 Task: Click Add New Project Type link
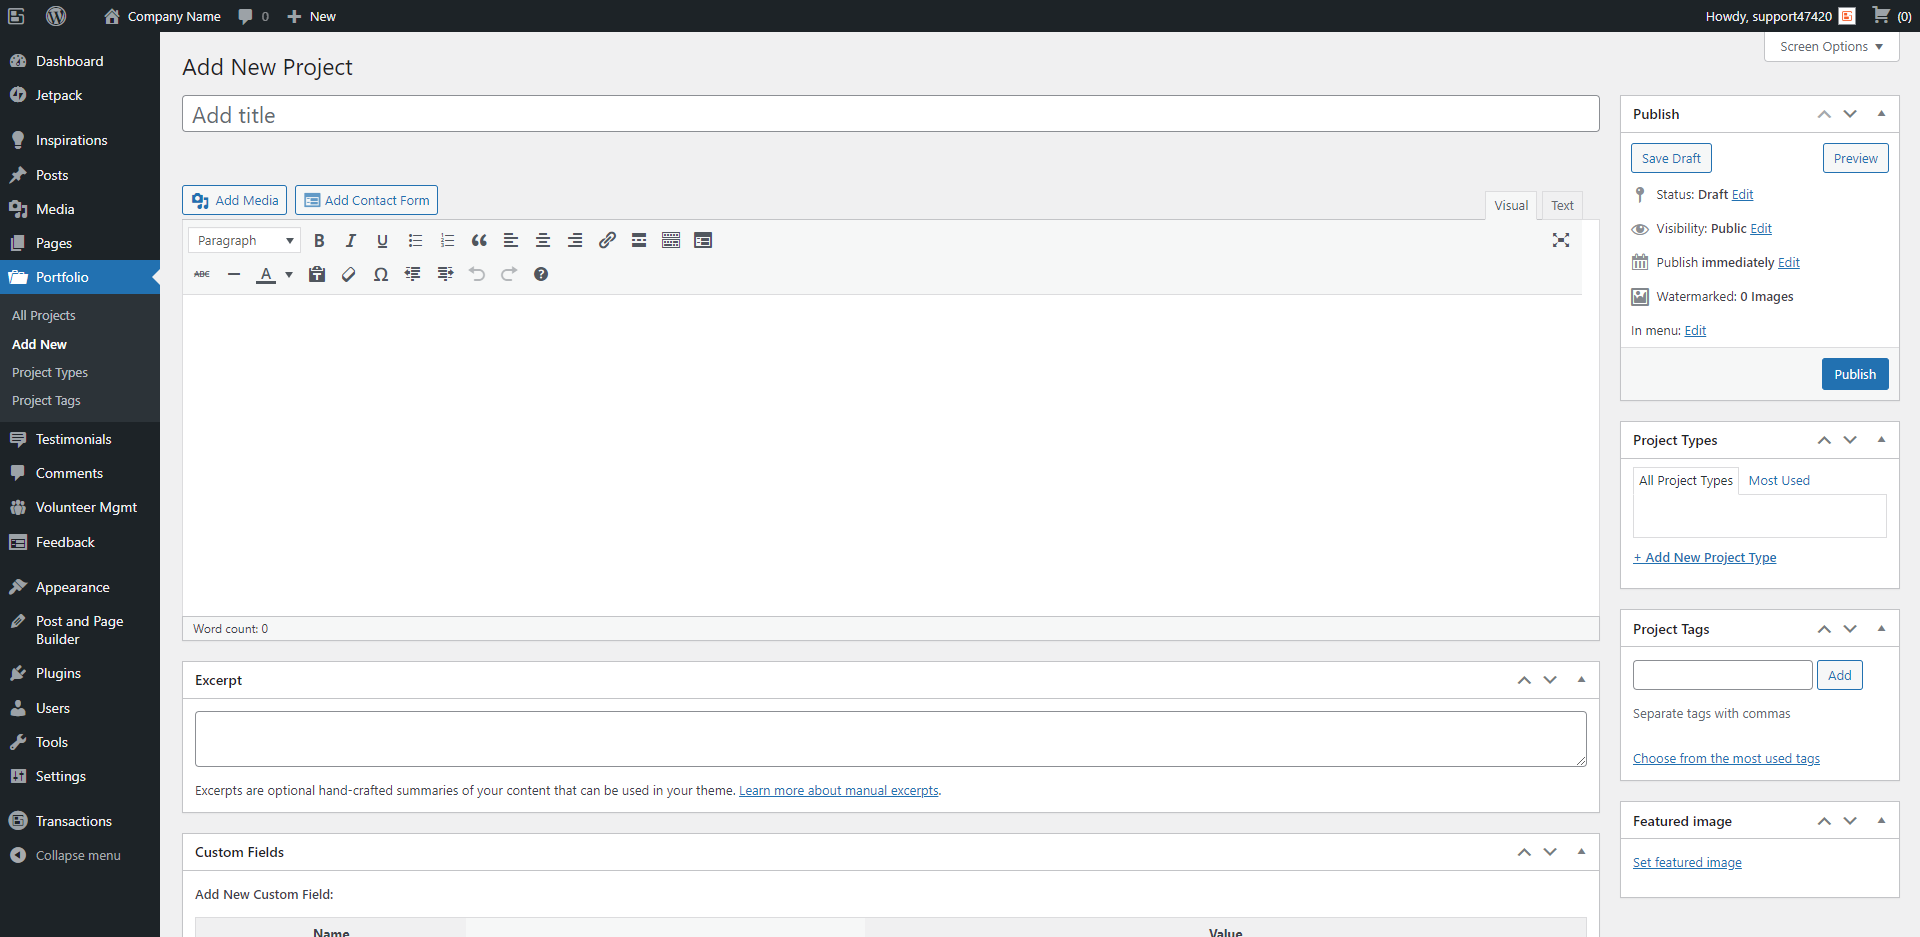1705,558
